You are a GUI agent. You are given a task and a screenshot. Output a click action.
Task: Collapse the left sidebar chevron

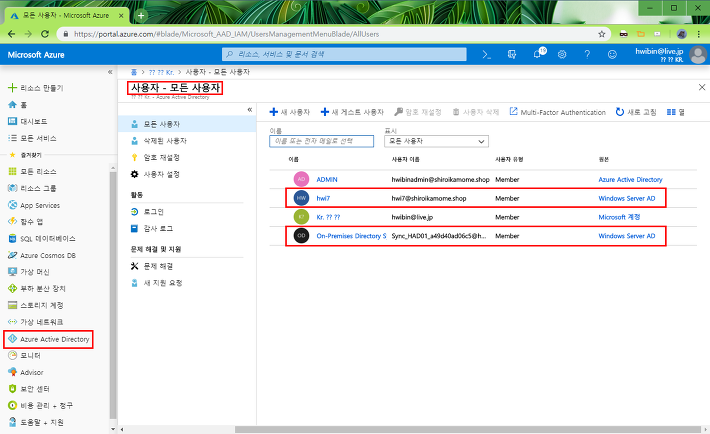point(110,72)
